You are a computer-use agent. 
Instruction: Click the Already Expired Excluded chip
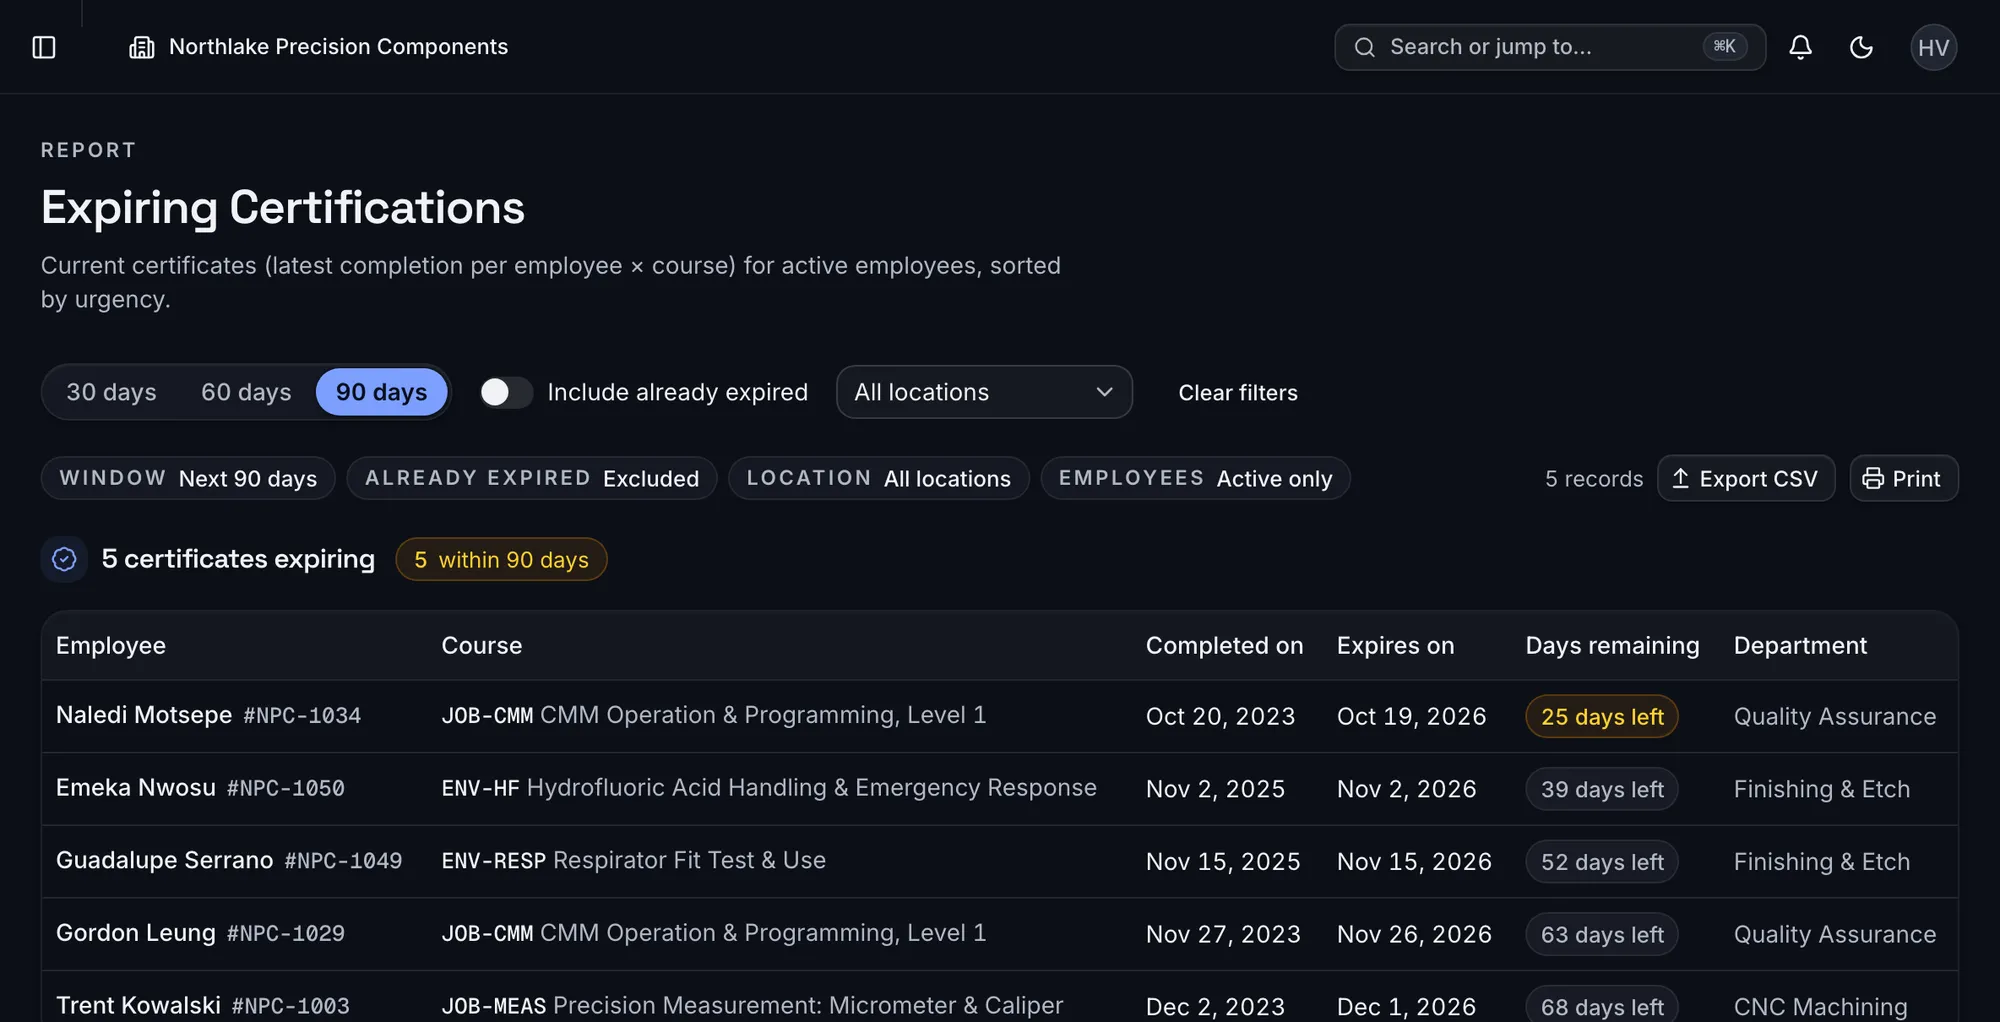click(x=532, y=478)
